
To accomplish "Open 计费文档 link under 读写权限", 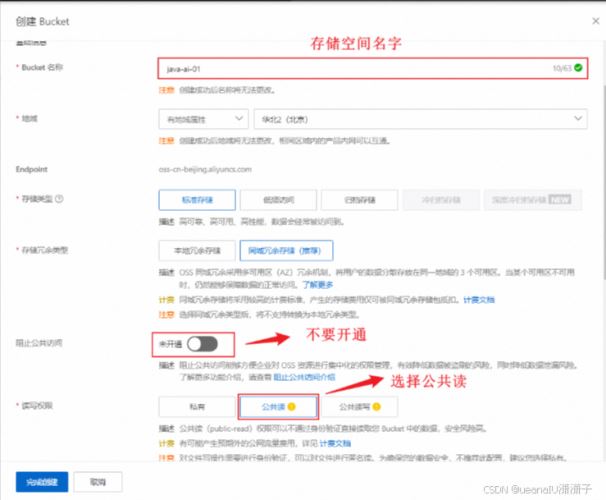I will [x=335, y=443].
